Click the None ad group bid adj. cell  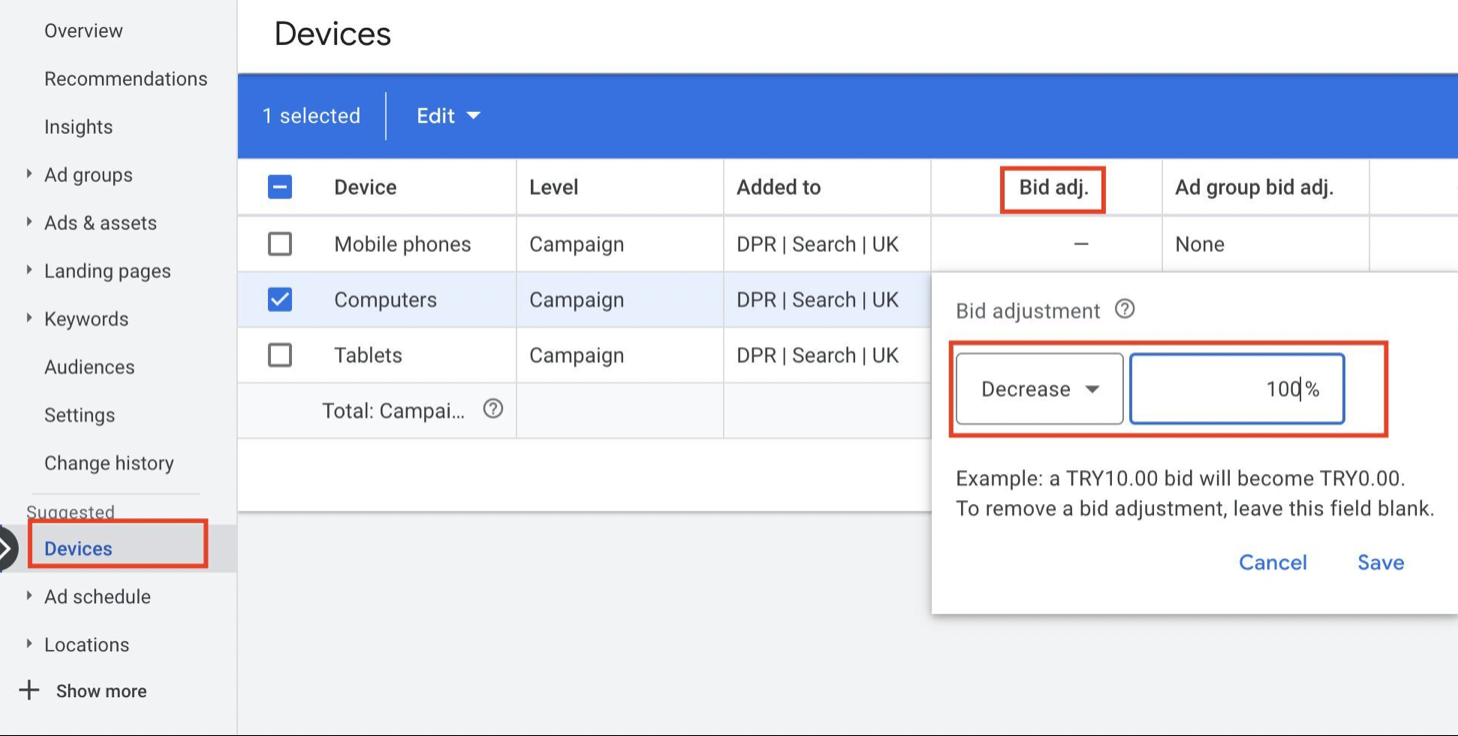pos(1199,244)
